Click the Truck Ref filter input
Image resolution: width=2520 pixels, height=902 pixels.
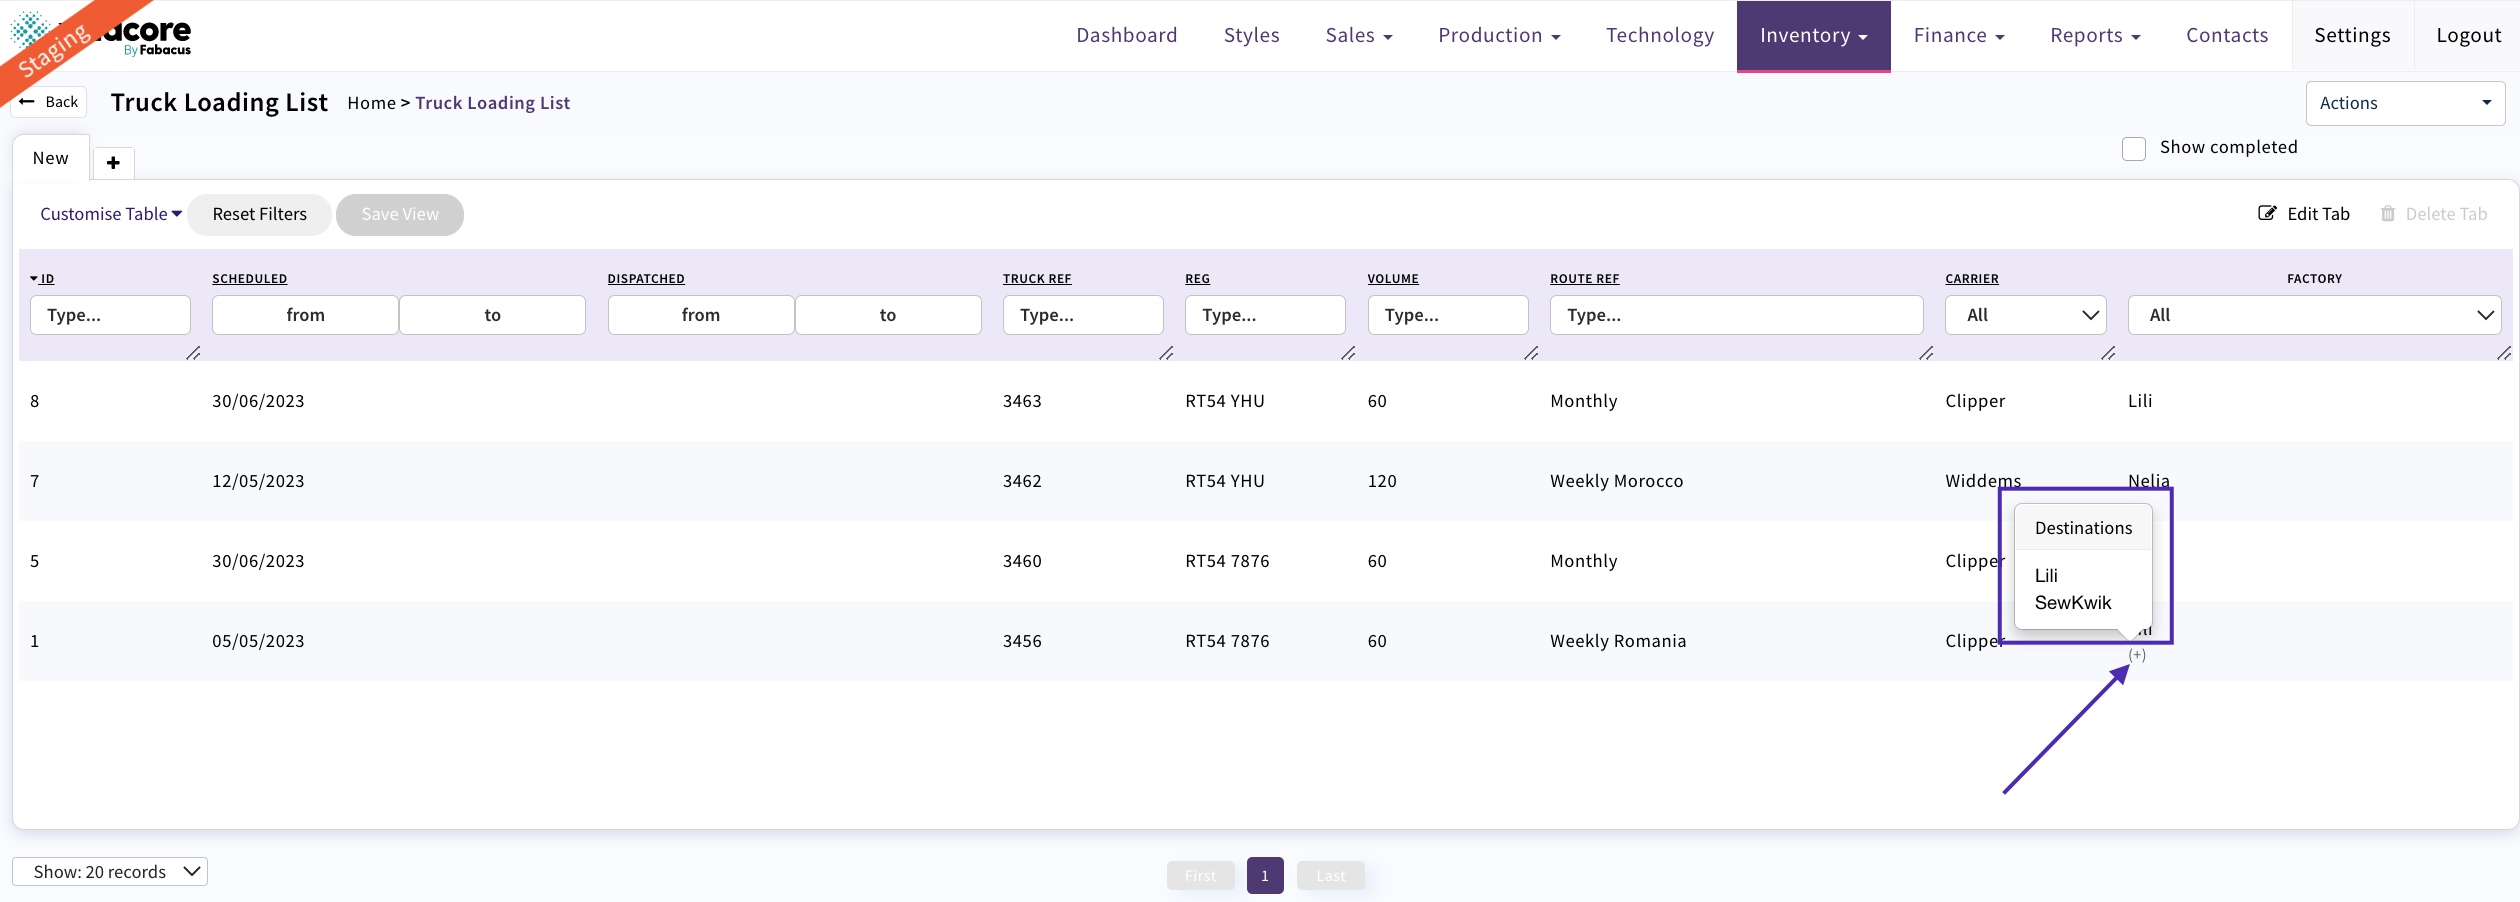[1083, 315]
